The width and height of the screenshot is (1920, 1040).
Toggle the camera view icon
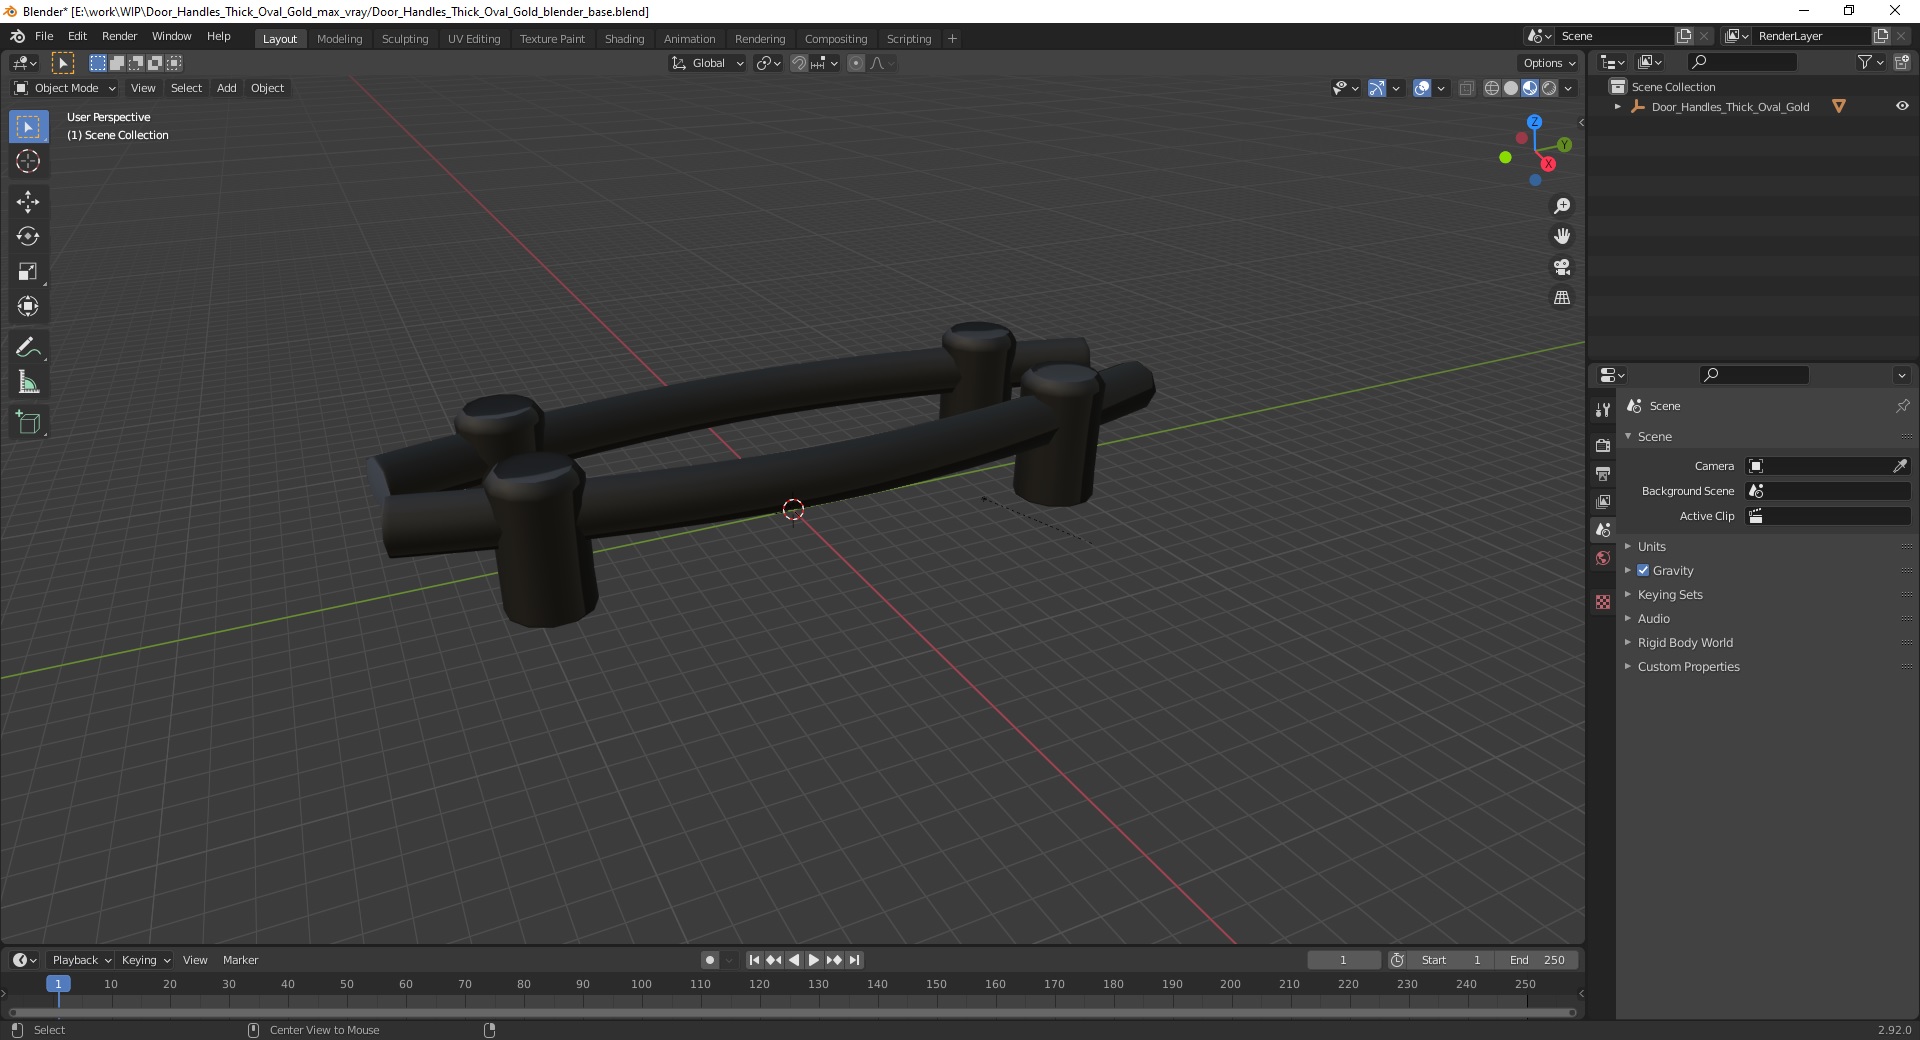(x=1562, y=267)
